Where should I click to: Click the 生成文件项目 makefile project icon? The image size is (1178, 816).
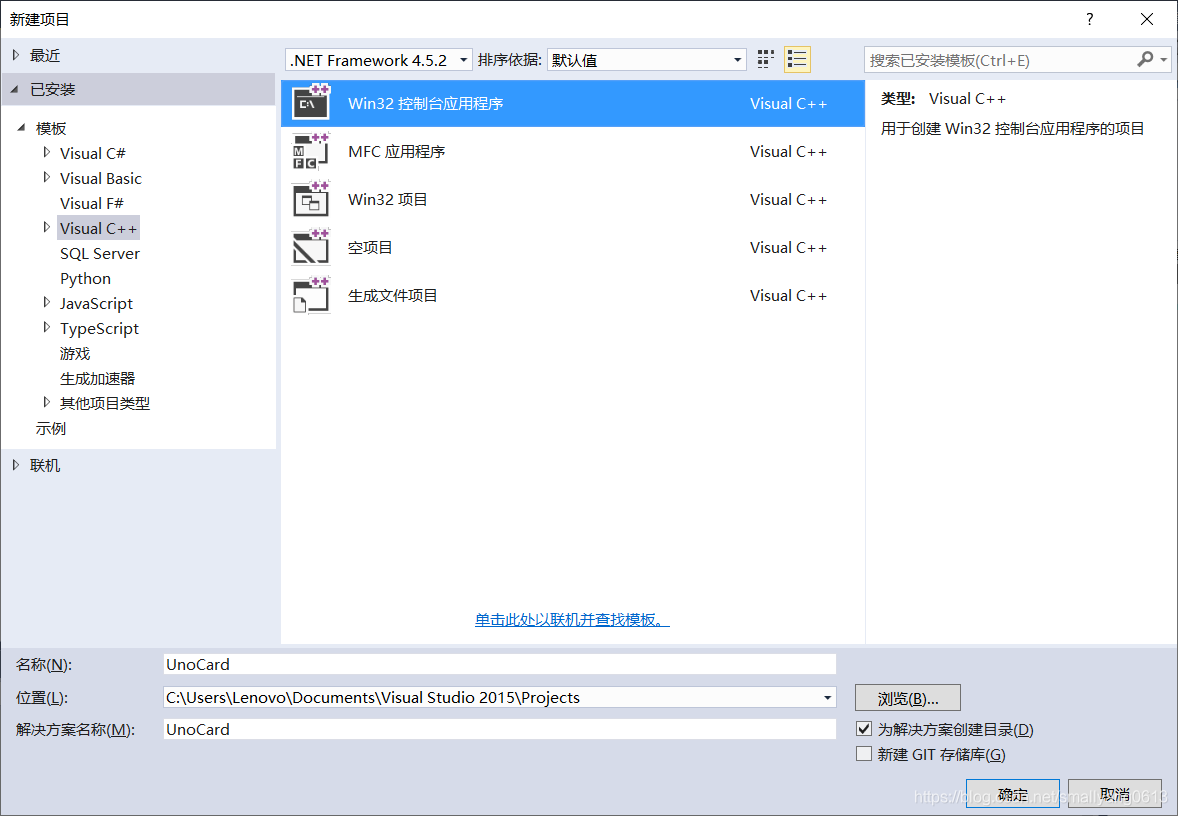pyautogui.click(x=311, y=295)
